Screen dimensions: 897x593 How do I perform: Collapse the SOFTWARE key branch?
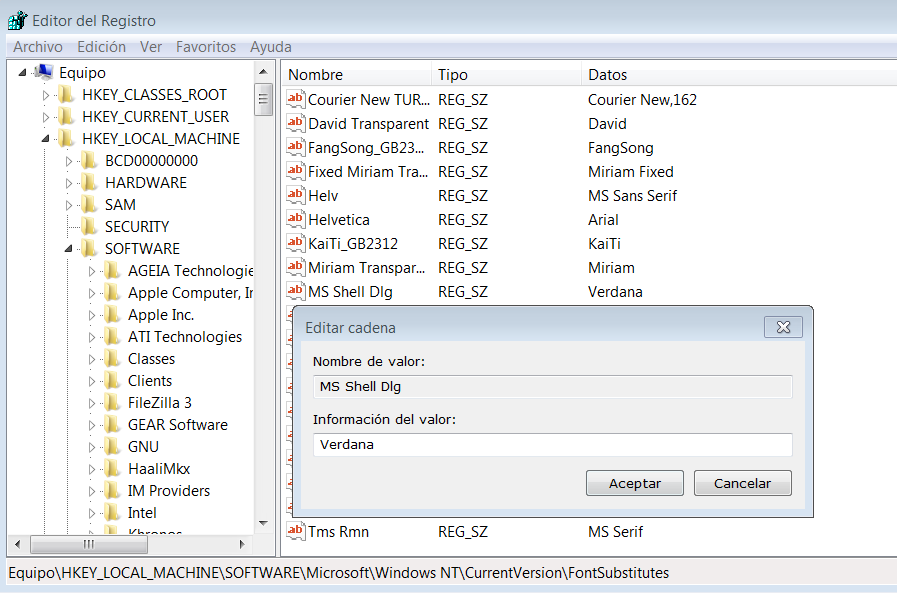(x=69, y=249)
